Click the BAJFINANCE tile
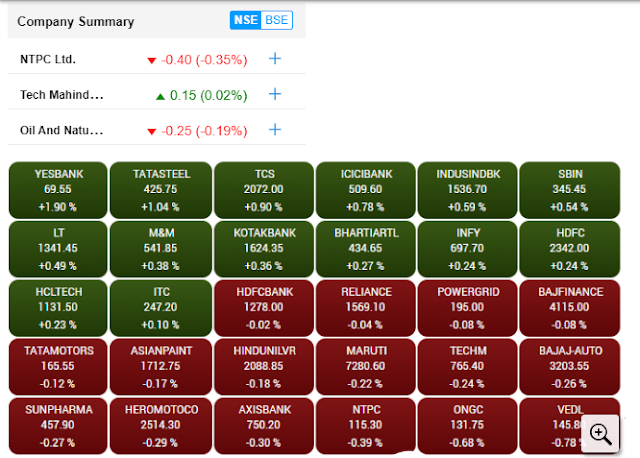The height and width of the screenshot is (458, 640). [x=570, y=308]
